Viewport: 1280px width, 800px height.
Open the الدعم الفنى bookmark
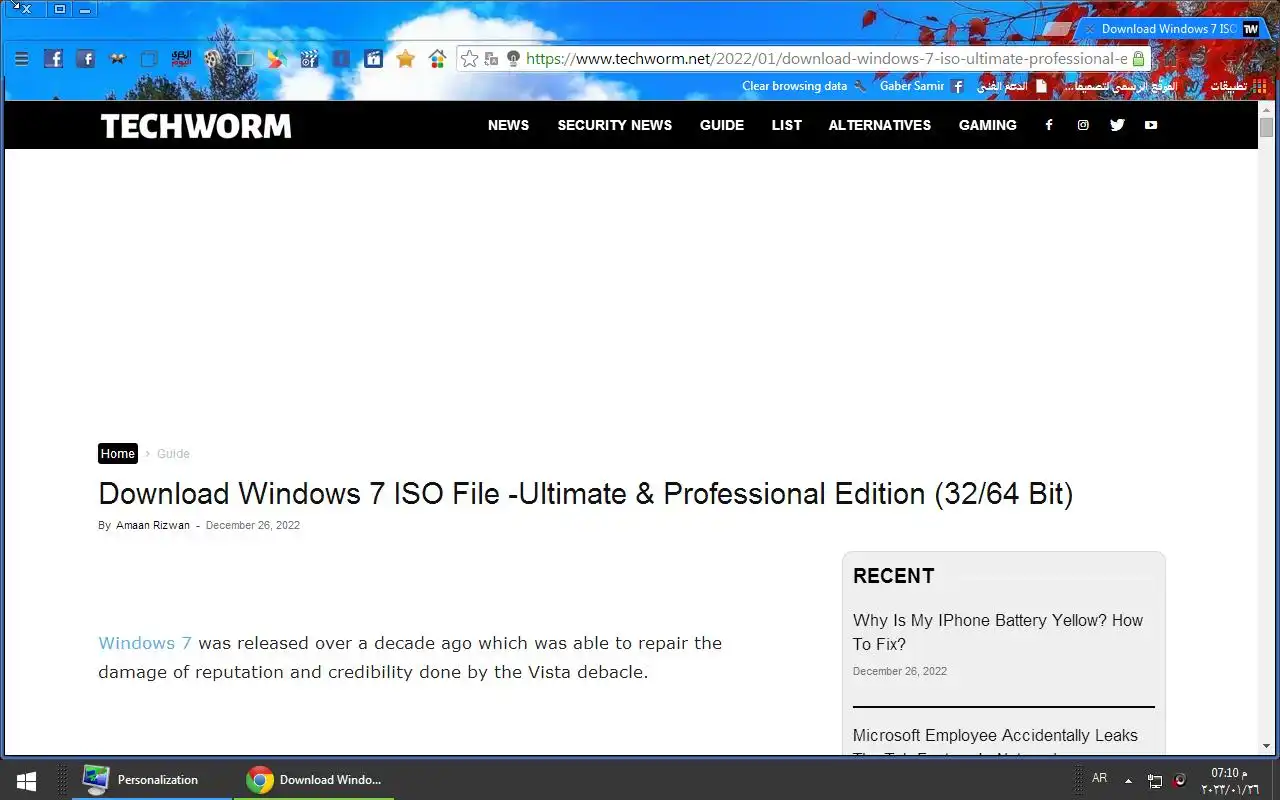(x=1011, y=86)
